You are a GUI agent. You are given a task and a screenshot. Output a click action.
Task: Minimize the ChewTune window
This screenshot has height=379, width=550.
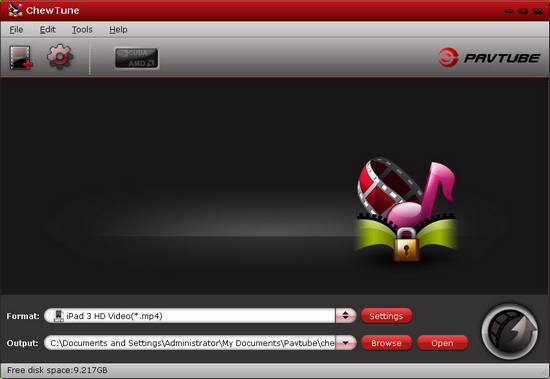[x=509, y=11]
